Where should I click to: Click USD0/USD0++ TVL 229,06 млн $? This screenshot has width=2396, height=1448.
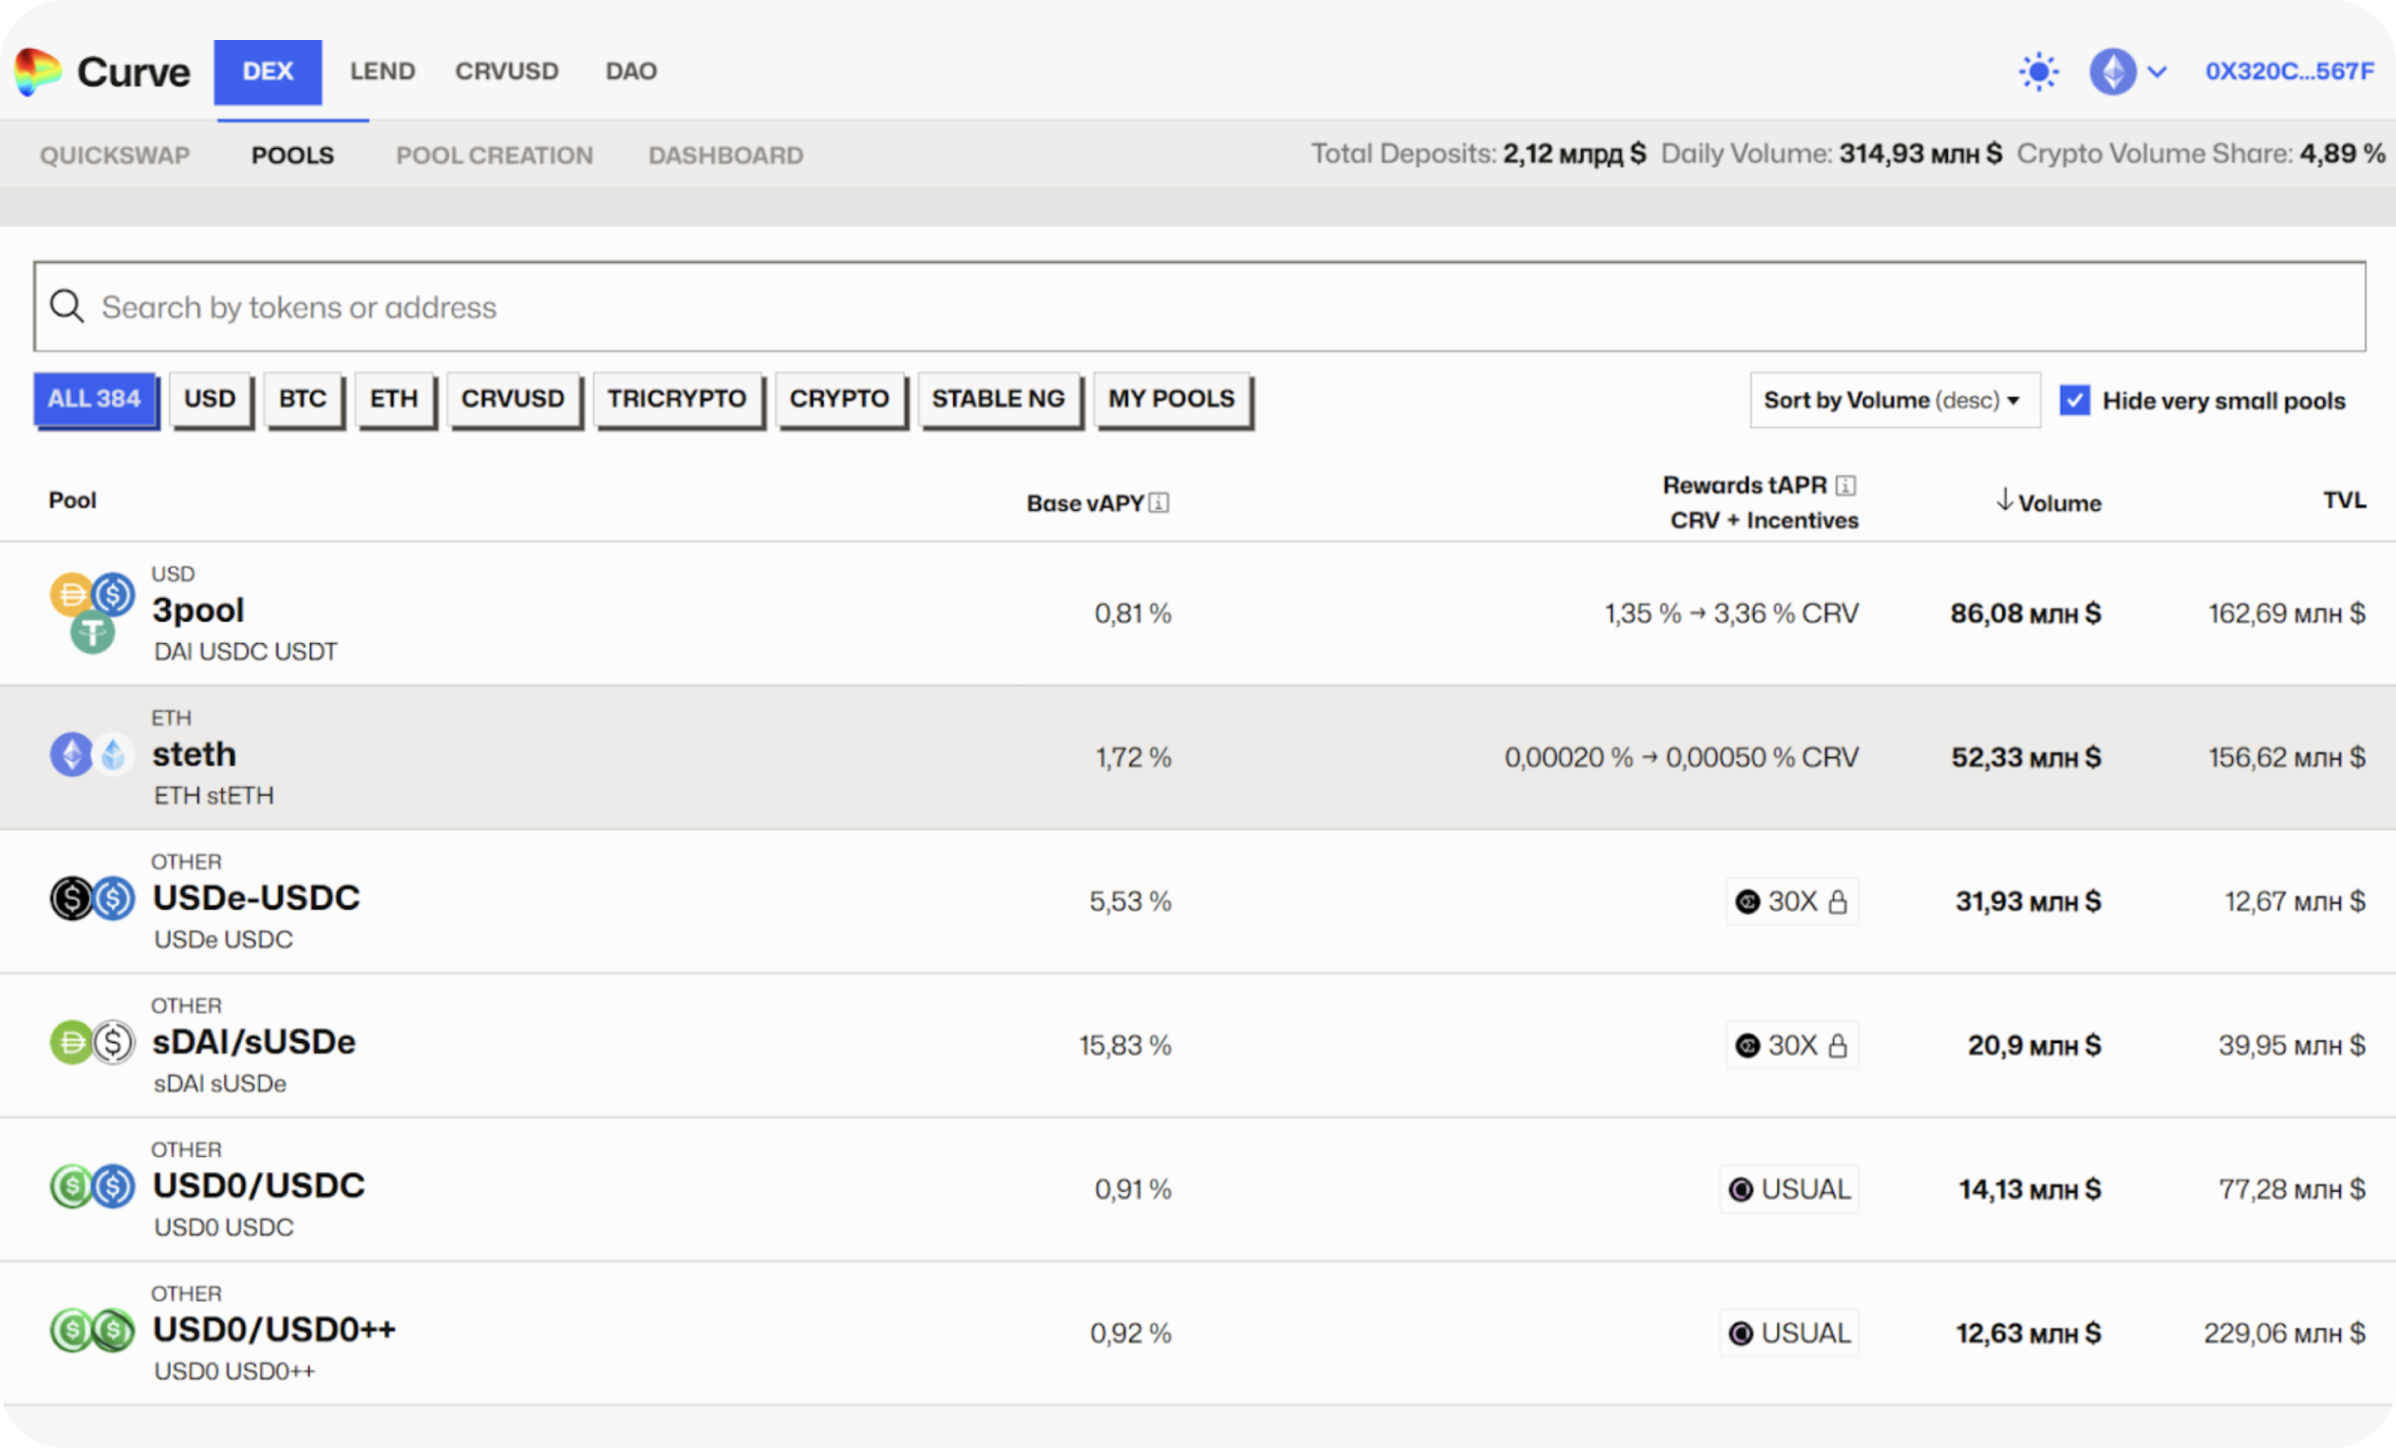pyautogui.click(x=2285, y=1334)
